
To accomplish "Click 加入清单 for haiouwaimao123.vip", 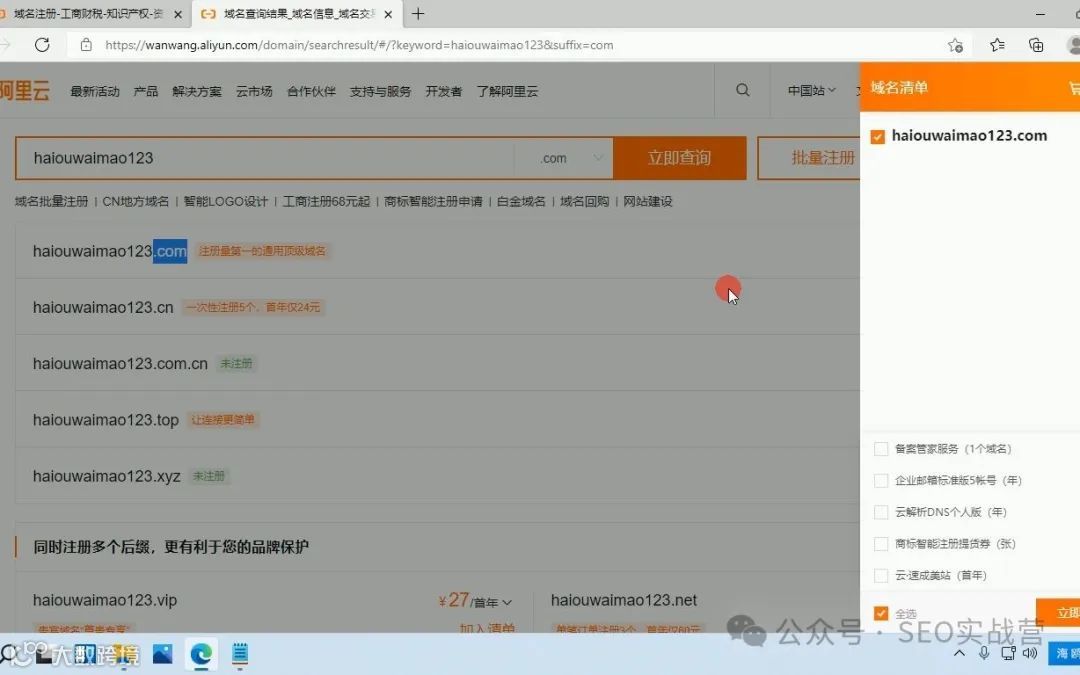I will click(487, 628).
